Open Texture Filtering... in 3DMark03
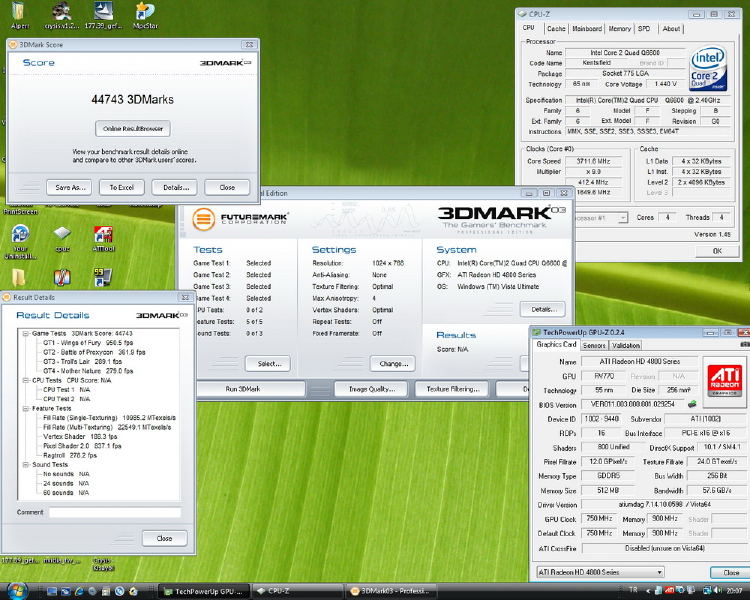 pyautogui.click(x=452, y=389)
